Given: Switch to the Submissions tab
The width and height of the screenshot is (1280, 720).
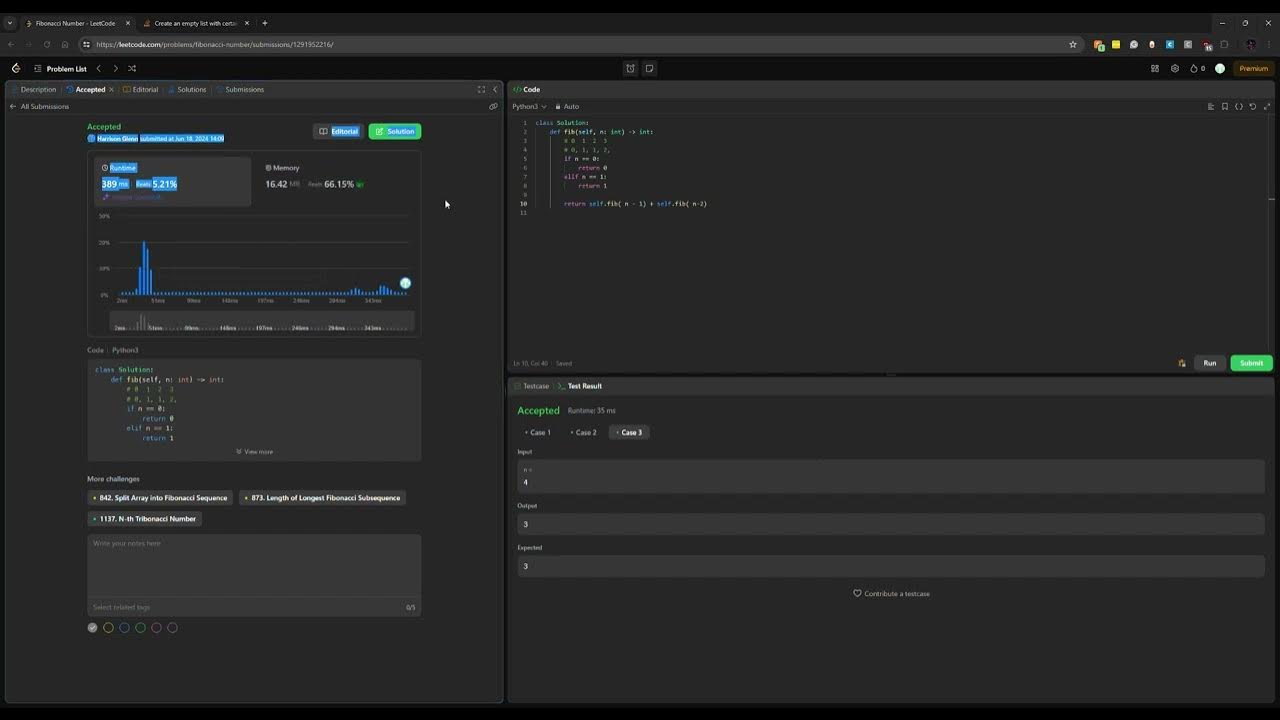Looking at the screenshot, I should coord(240,90).
